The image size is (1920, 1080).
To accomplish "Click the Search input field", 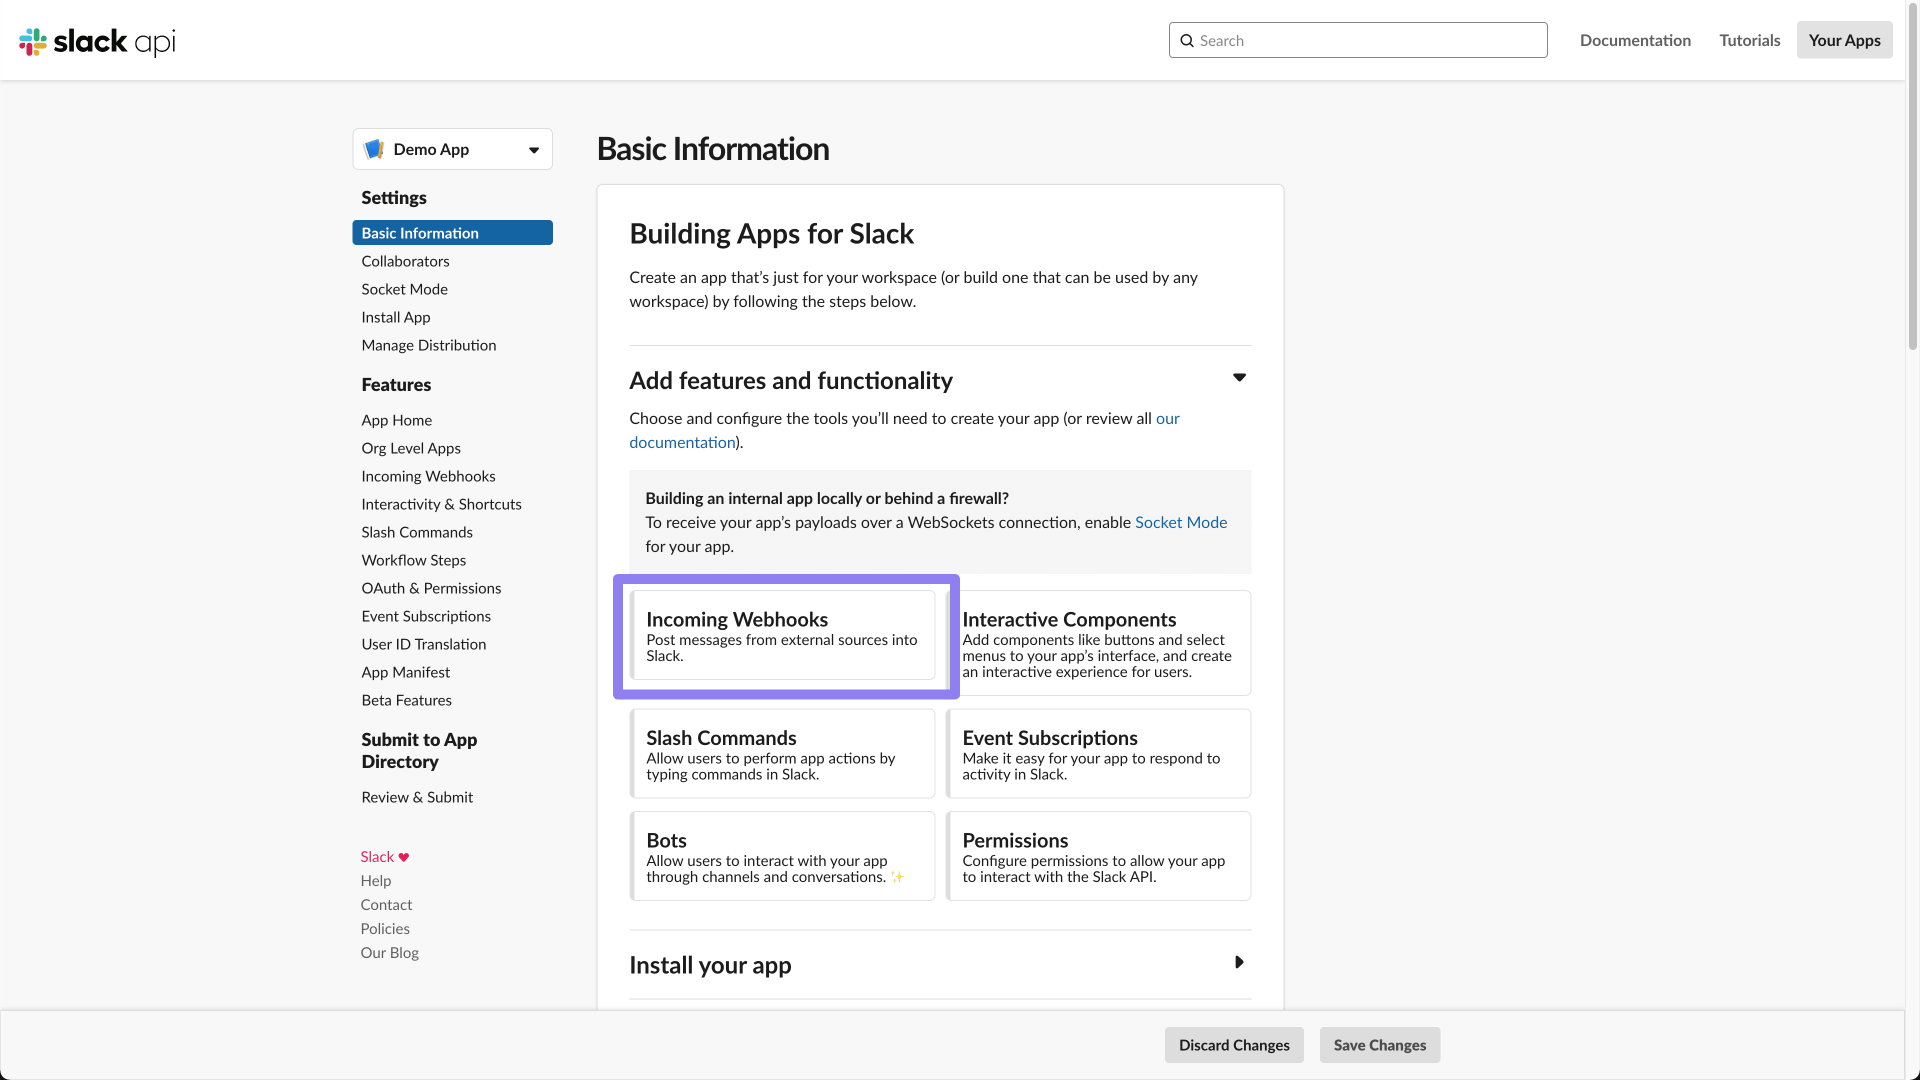I will click(x=1357, y=40).
